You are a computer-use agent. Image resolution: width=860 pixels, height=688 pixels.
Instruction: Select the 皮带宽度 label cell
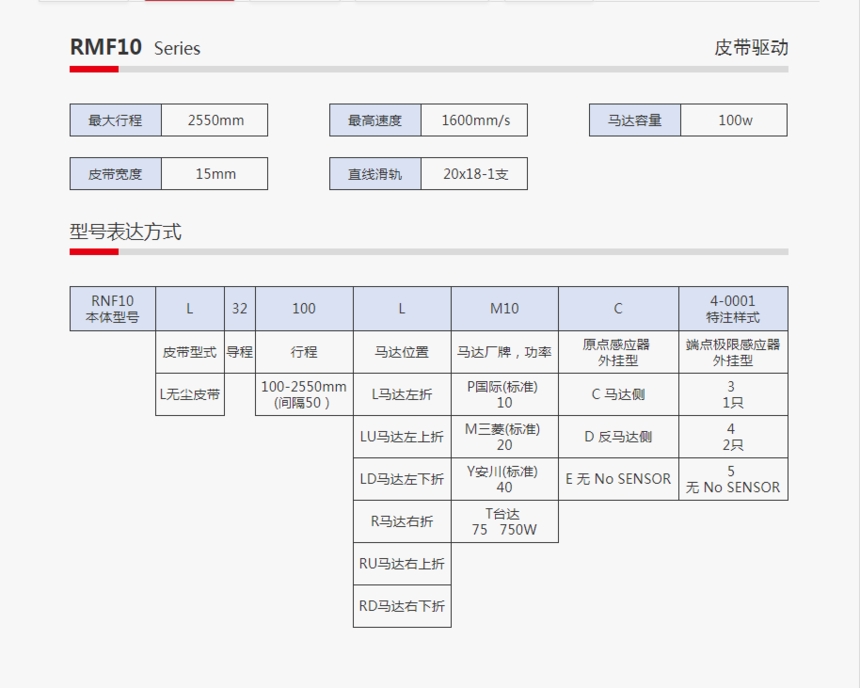click(x=115, y=174)
